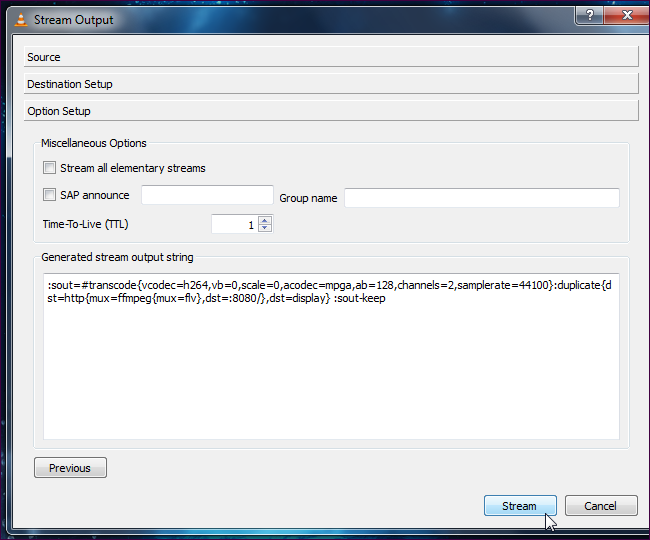Screen dimensions: 650x540
Task: Go back with the Previous button
Action: pos(70,468)
